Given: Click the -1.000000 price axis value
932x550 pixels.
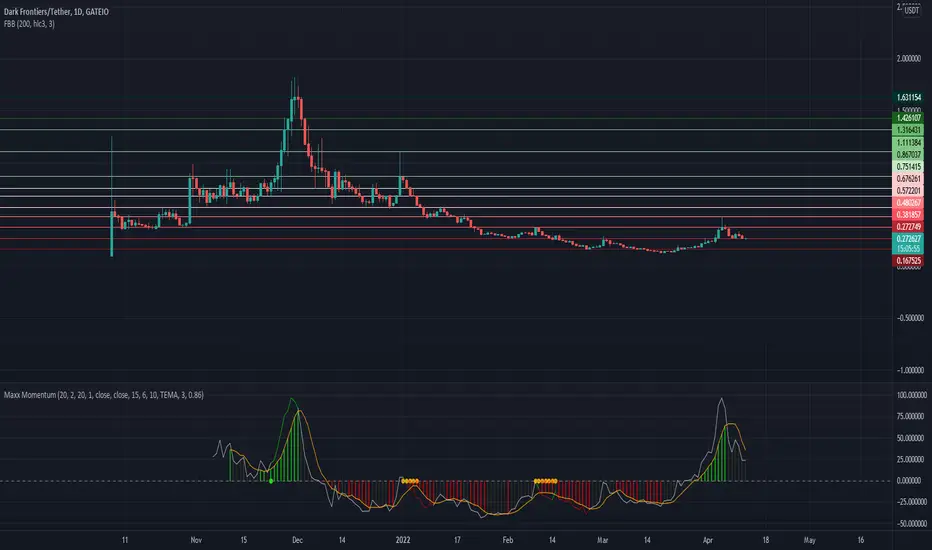Looking at the screenshot, I should coord(909,370).
